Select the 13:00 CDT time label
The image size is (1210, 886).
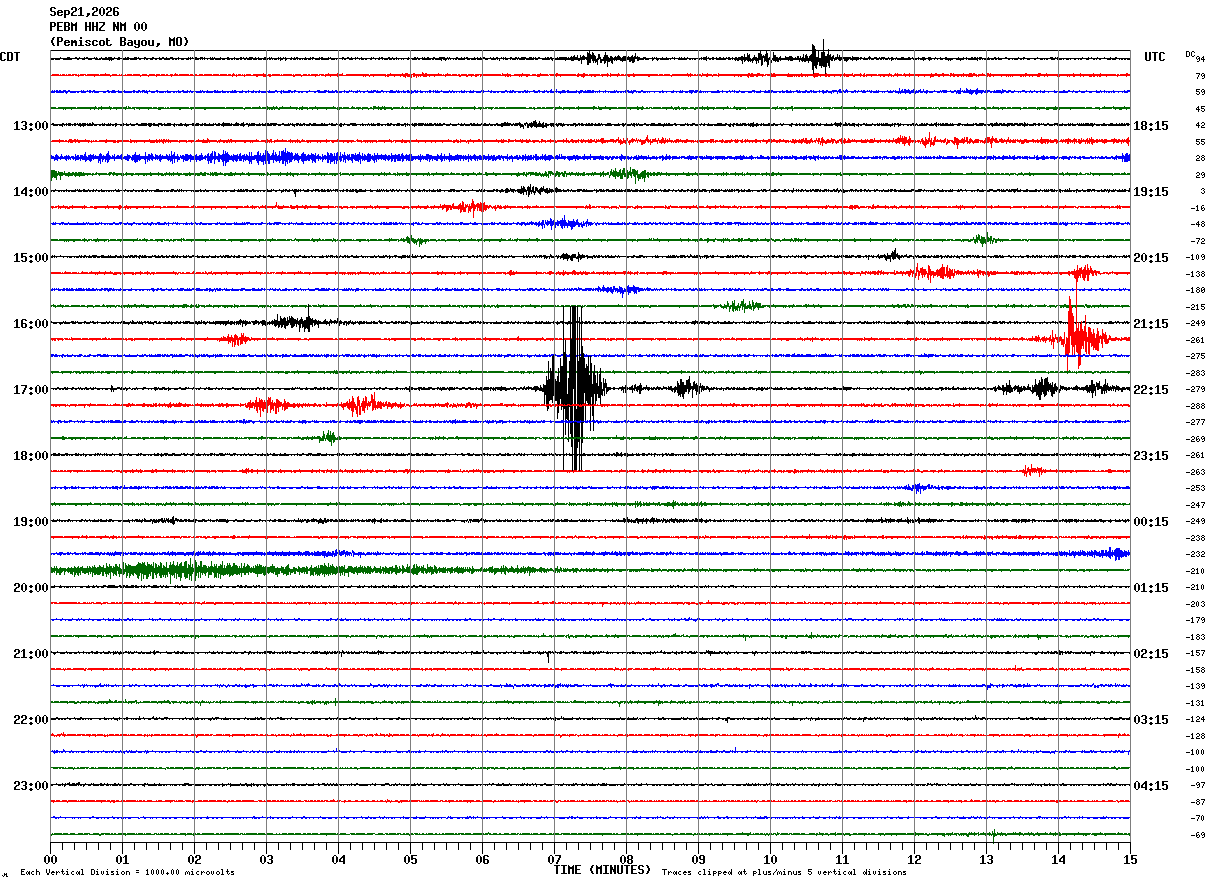(30, 126)
